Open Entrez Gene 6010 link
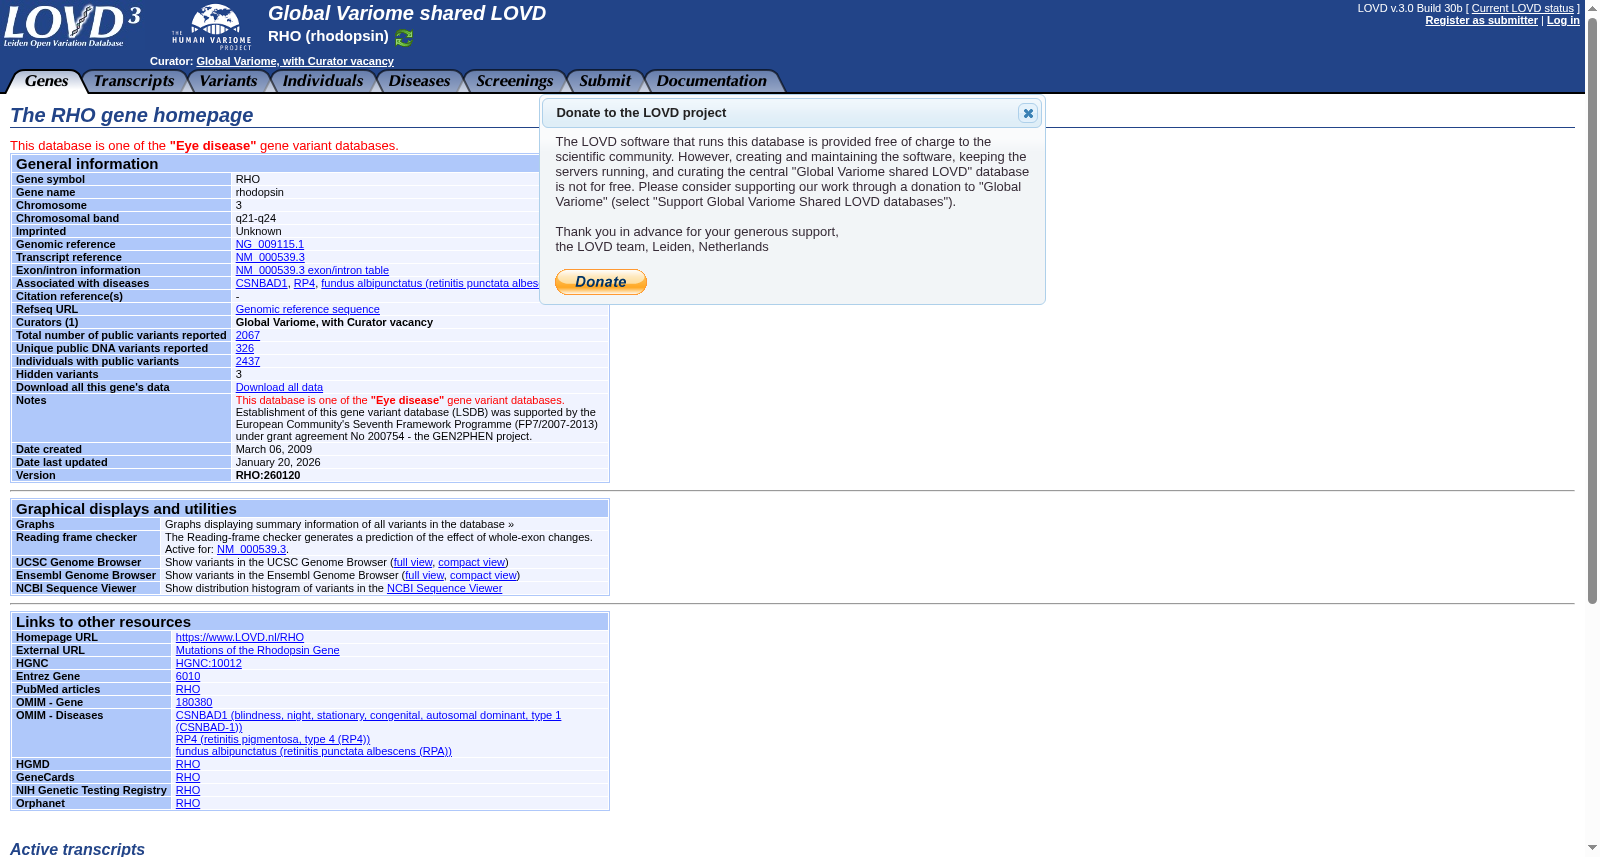 188,676
